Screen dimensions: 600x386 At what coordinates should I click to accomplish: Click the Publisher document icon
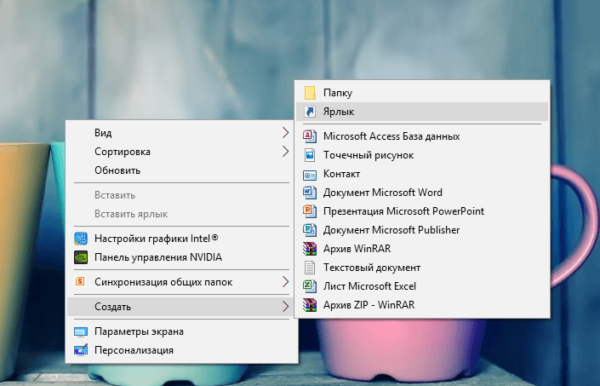(x=310, y=230)
